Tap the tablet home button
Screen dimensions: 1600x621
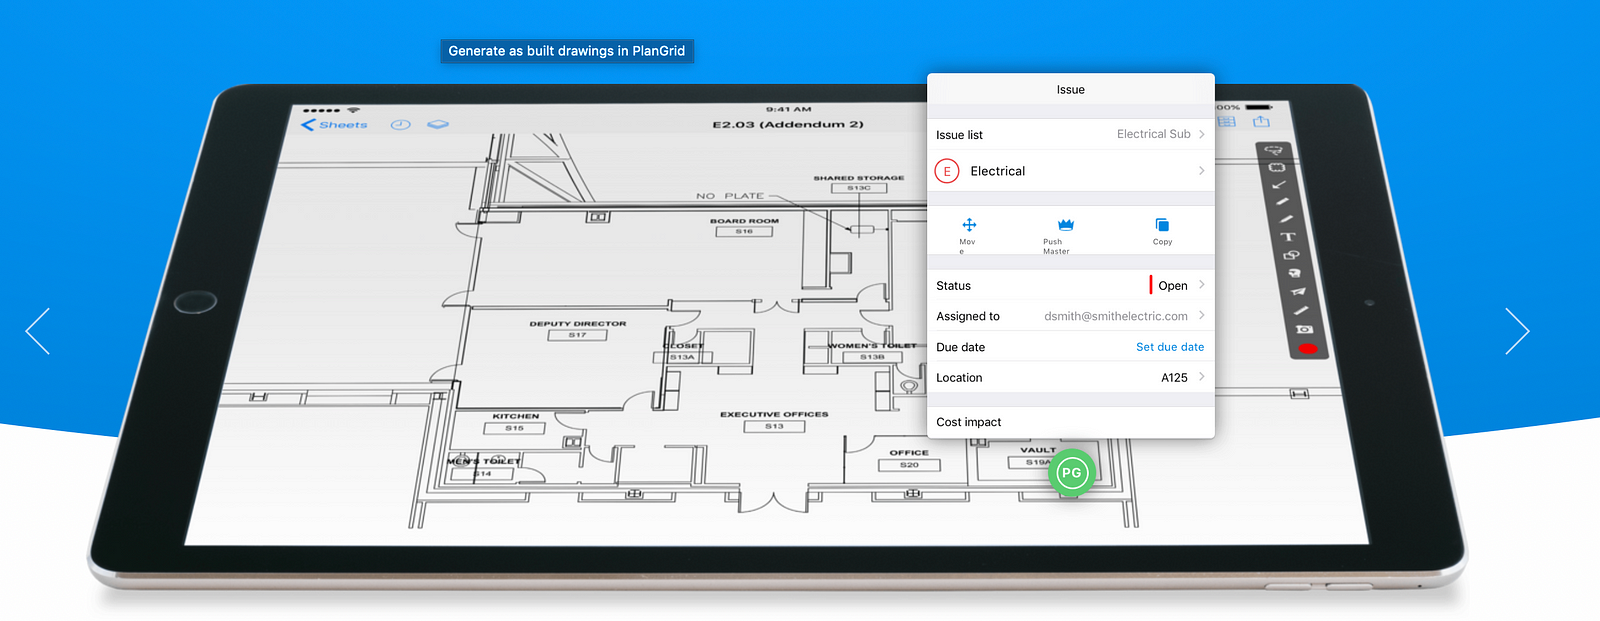(x=195, y=302)
